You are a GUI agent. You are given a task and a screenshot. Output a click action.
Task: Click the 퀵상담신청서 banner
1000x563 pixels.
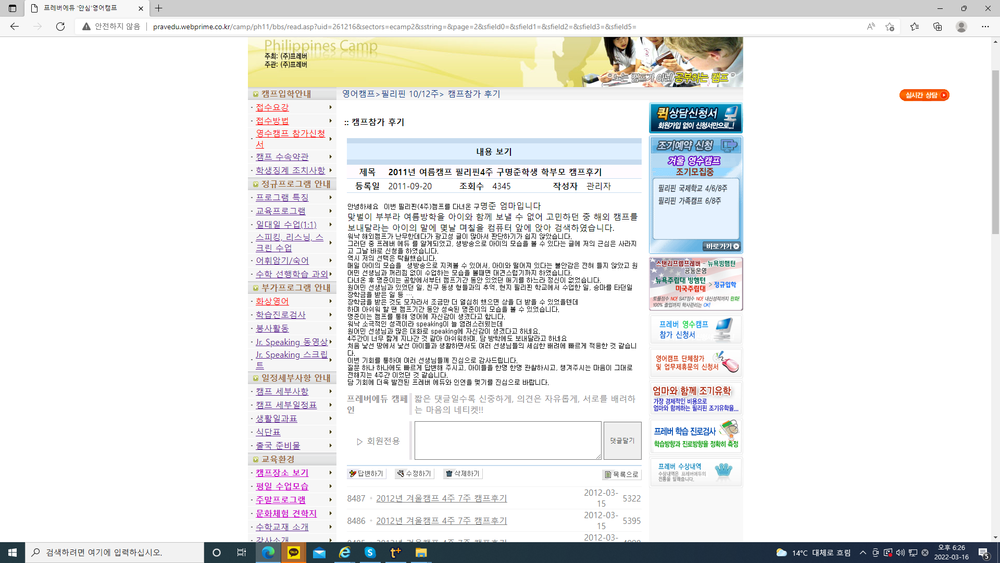pos(695,118)
